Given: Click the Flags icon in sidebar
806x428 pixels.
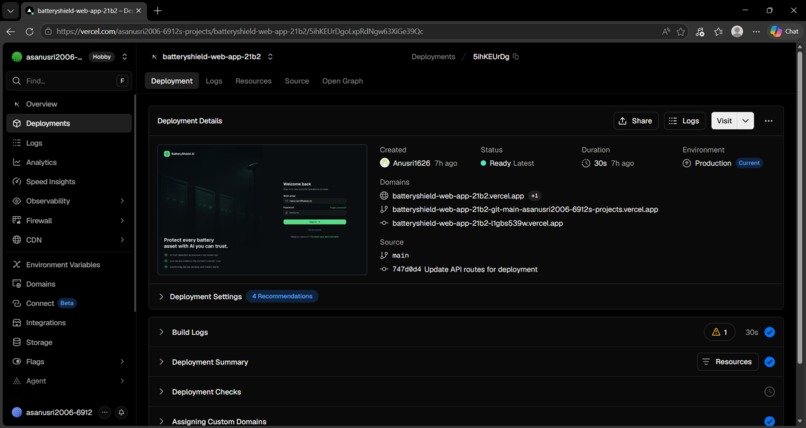Looking at the screenshot, I should point(16,362).
